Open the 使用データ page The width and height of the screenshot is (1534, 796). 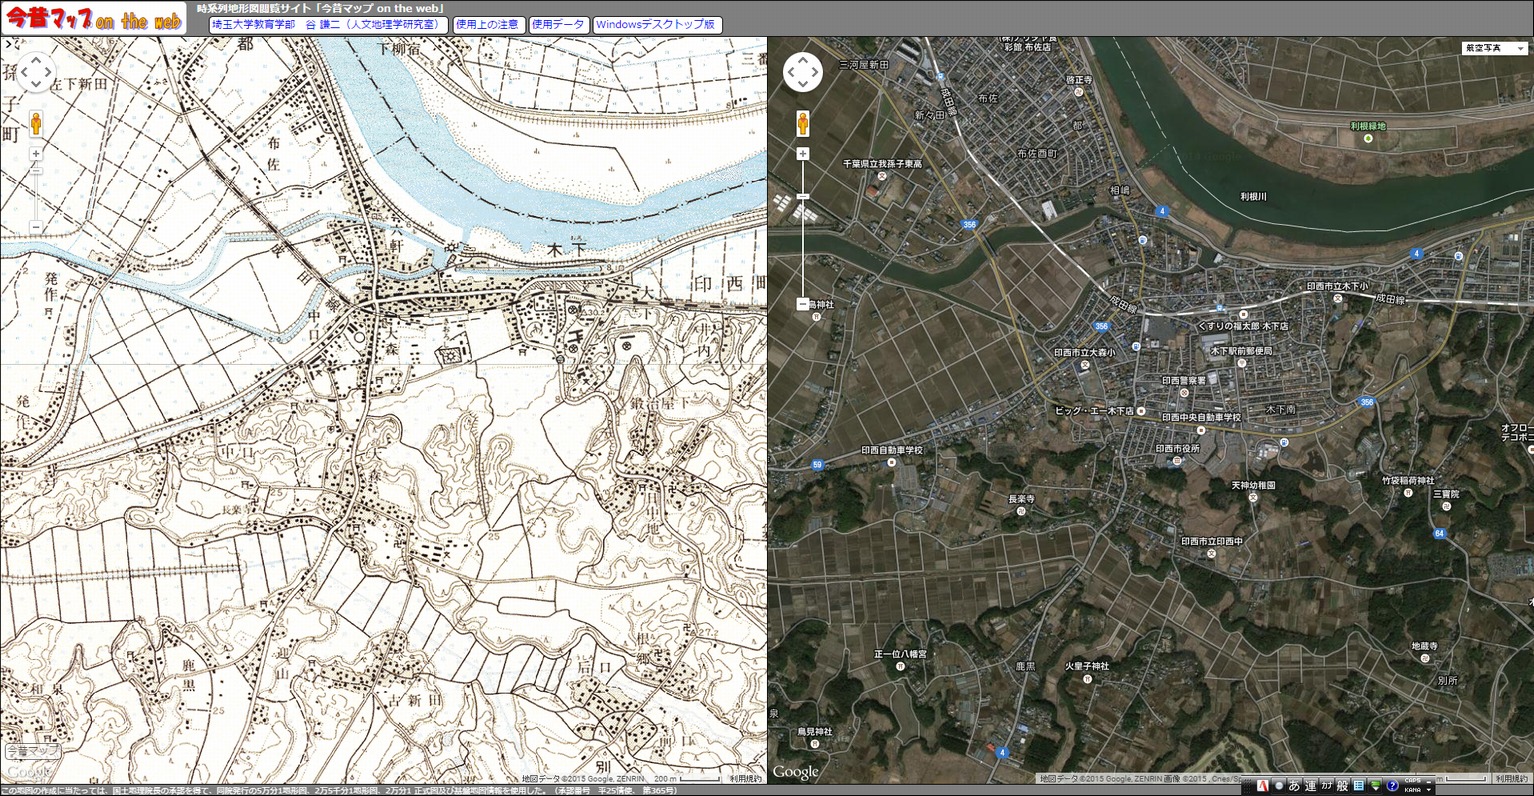[x=557, y=24]
